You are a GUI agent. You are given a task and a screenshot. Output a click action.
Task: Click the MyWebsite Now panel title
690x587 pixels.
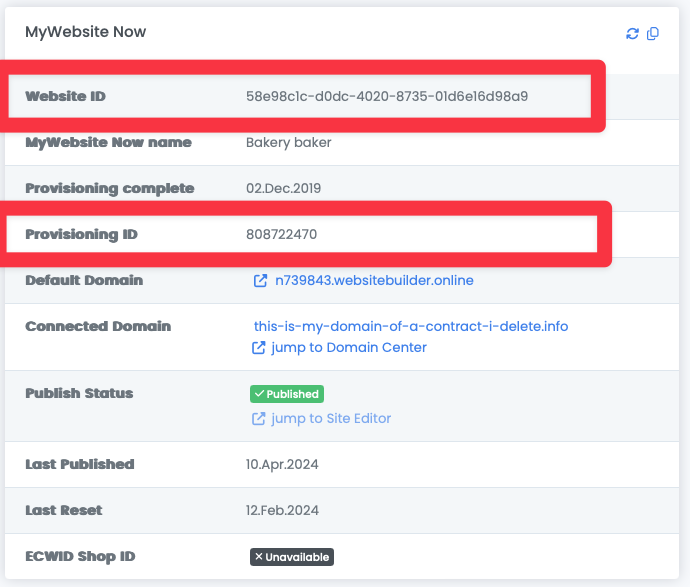coord(85,32)
